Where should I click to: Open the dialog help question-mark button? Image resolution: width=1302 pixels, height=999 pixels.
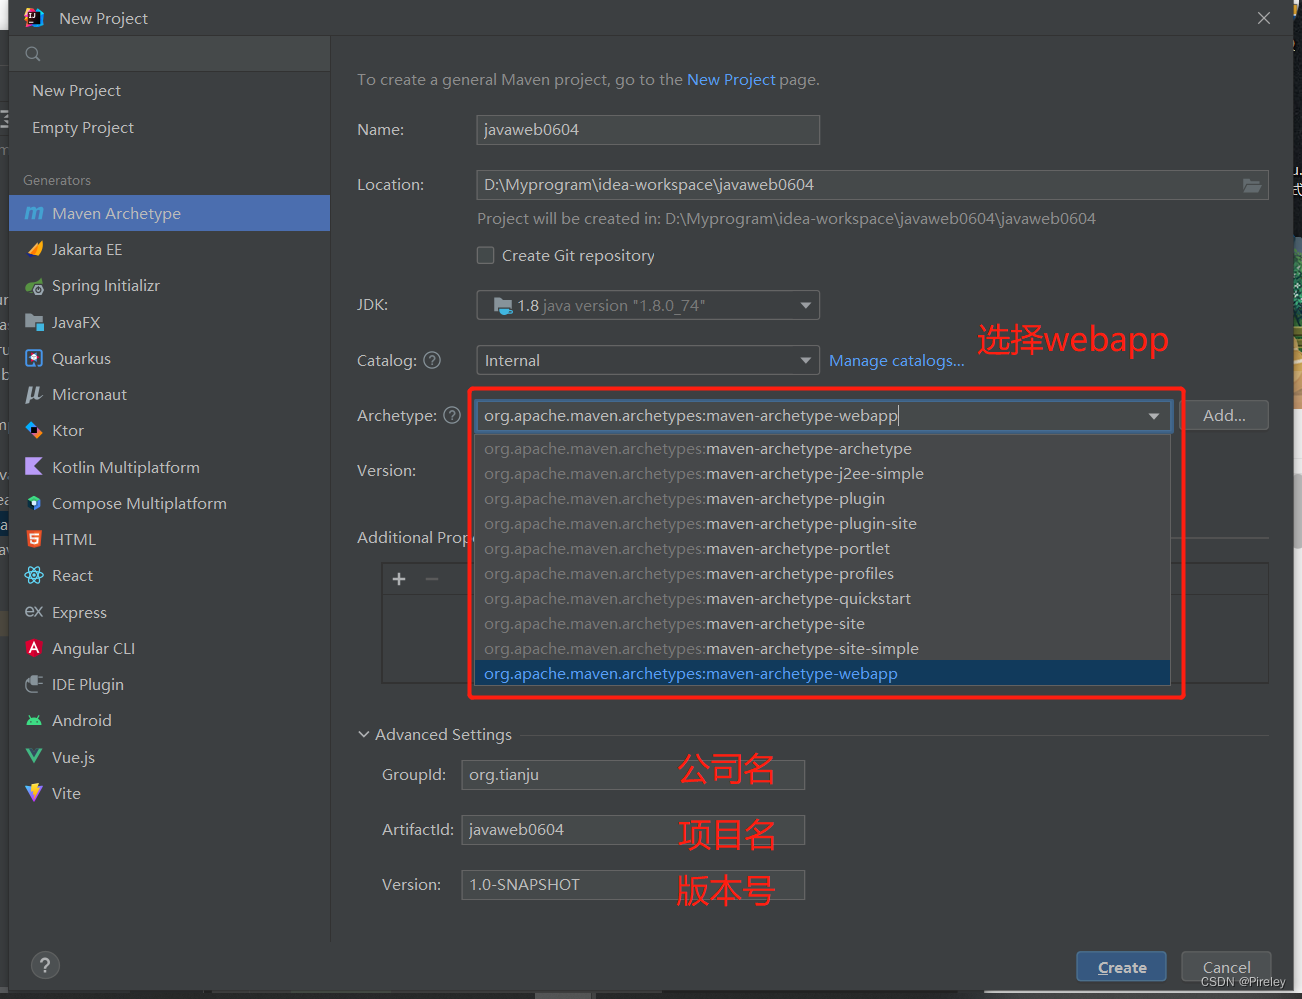pyautogui.click(x=45, y=965)
